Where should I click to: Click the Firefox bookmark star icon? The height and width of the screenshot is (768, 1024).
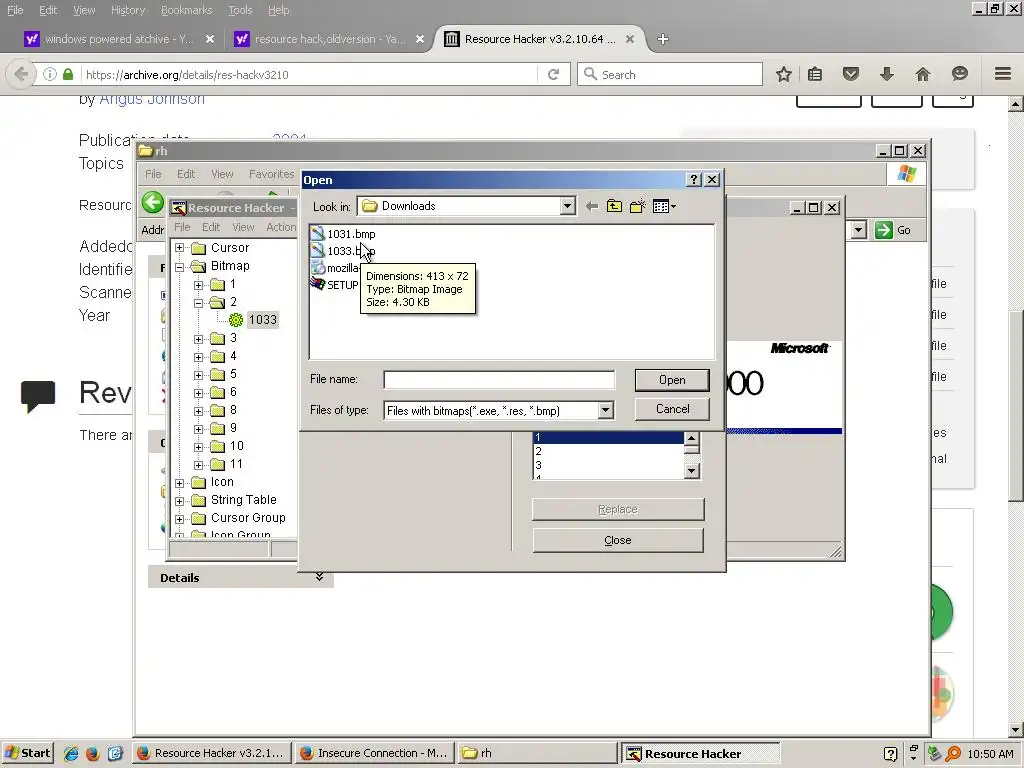[x=784, y=74]
